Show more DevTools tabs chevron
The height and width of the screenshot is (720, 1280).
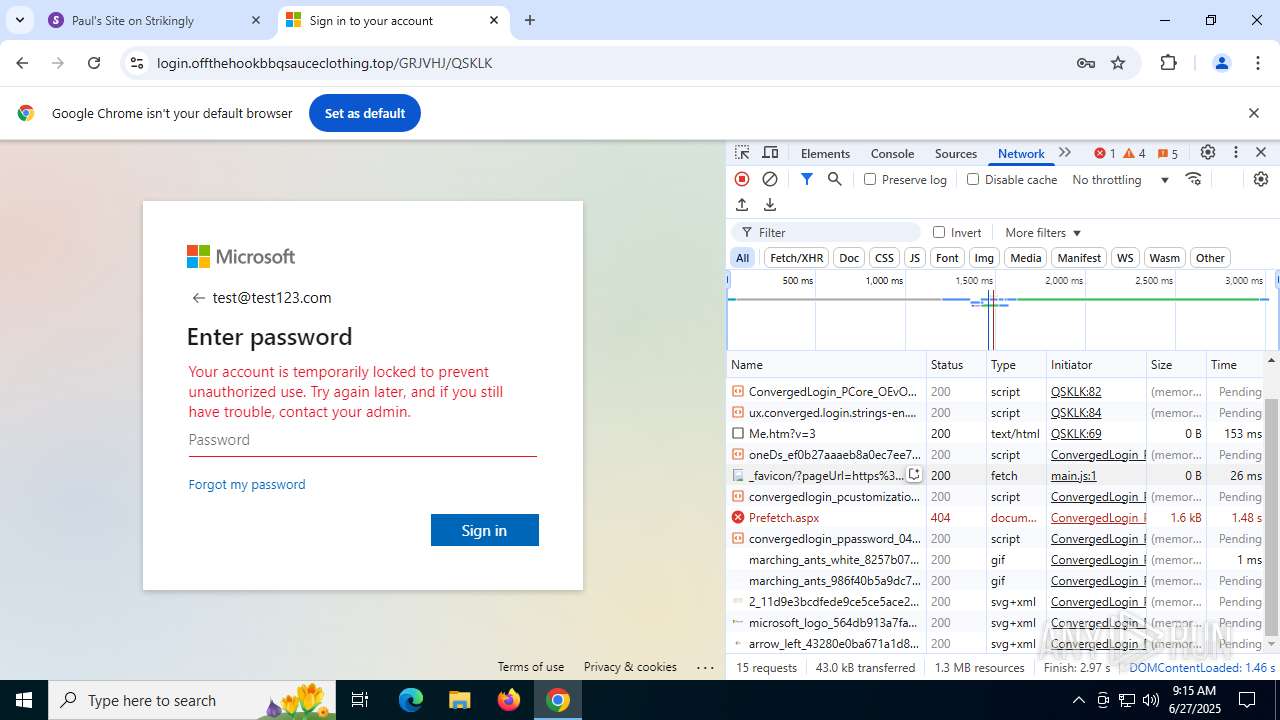coord(1065,153)
